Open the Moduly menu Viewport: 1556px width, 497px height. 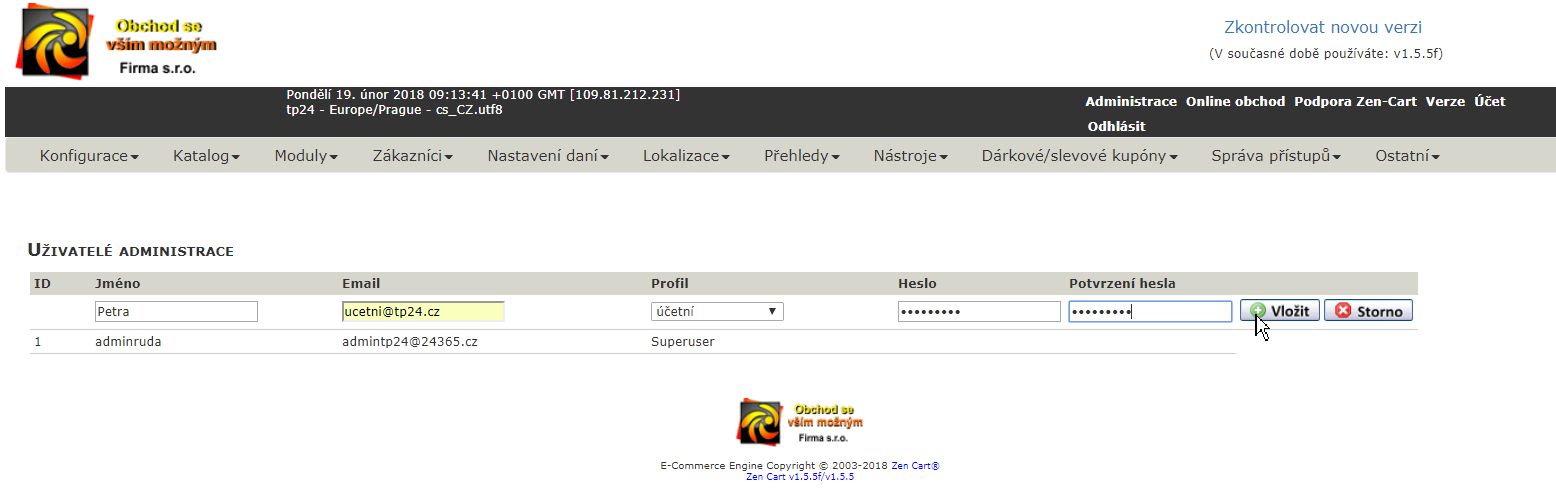tap(306, 156)
